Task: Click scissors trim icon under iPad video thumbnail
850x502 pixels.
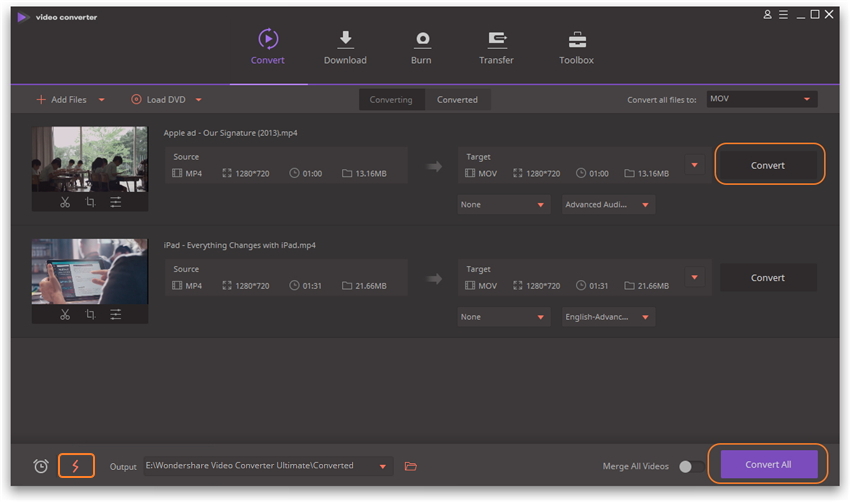Action: (x=64, y=314)
